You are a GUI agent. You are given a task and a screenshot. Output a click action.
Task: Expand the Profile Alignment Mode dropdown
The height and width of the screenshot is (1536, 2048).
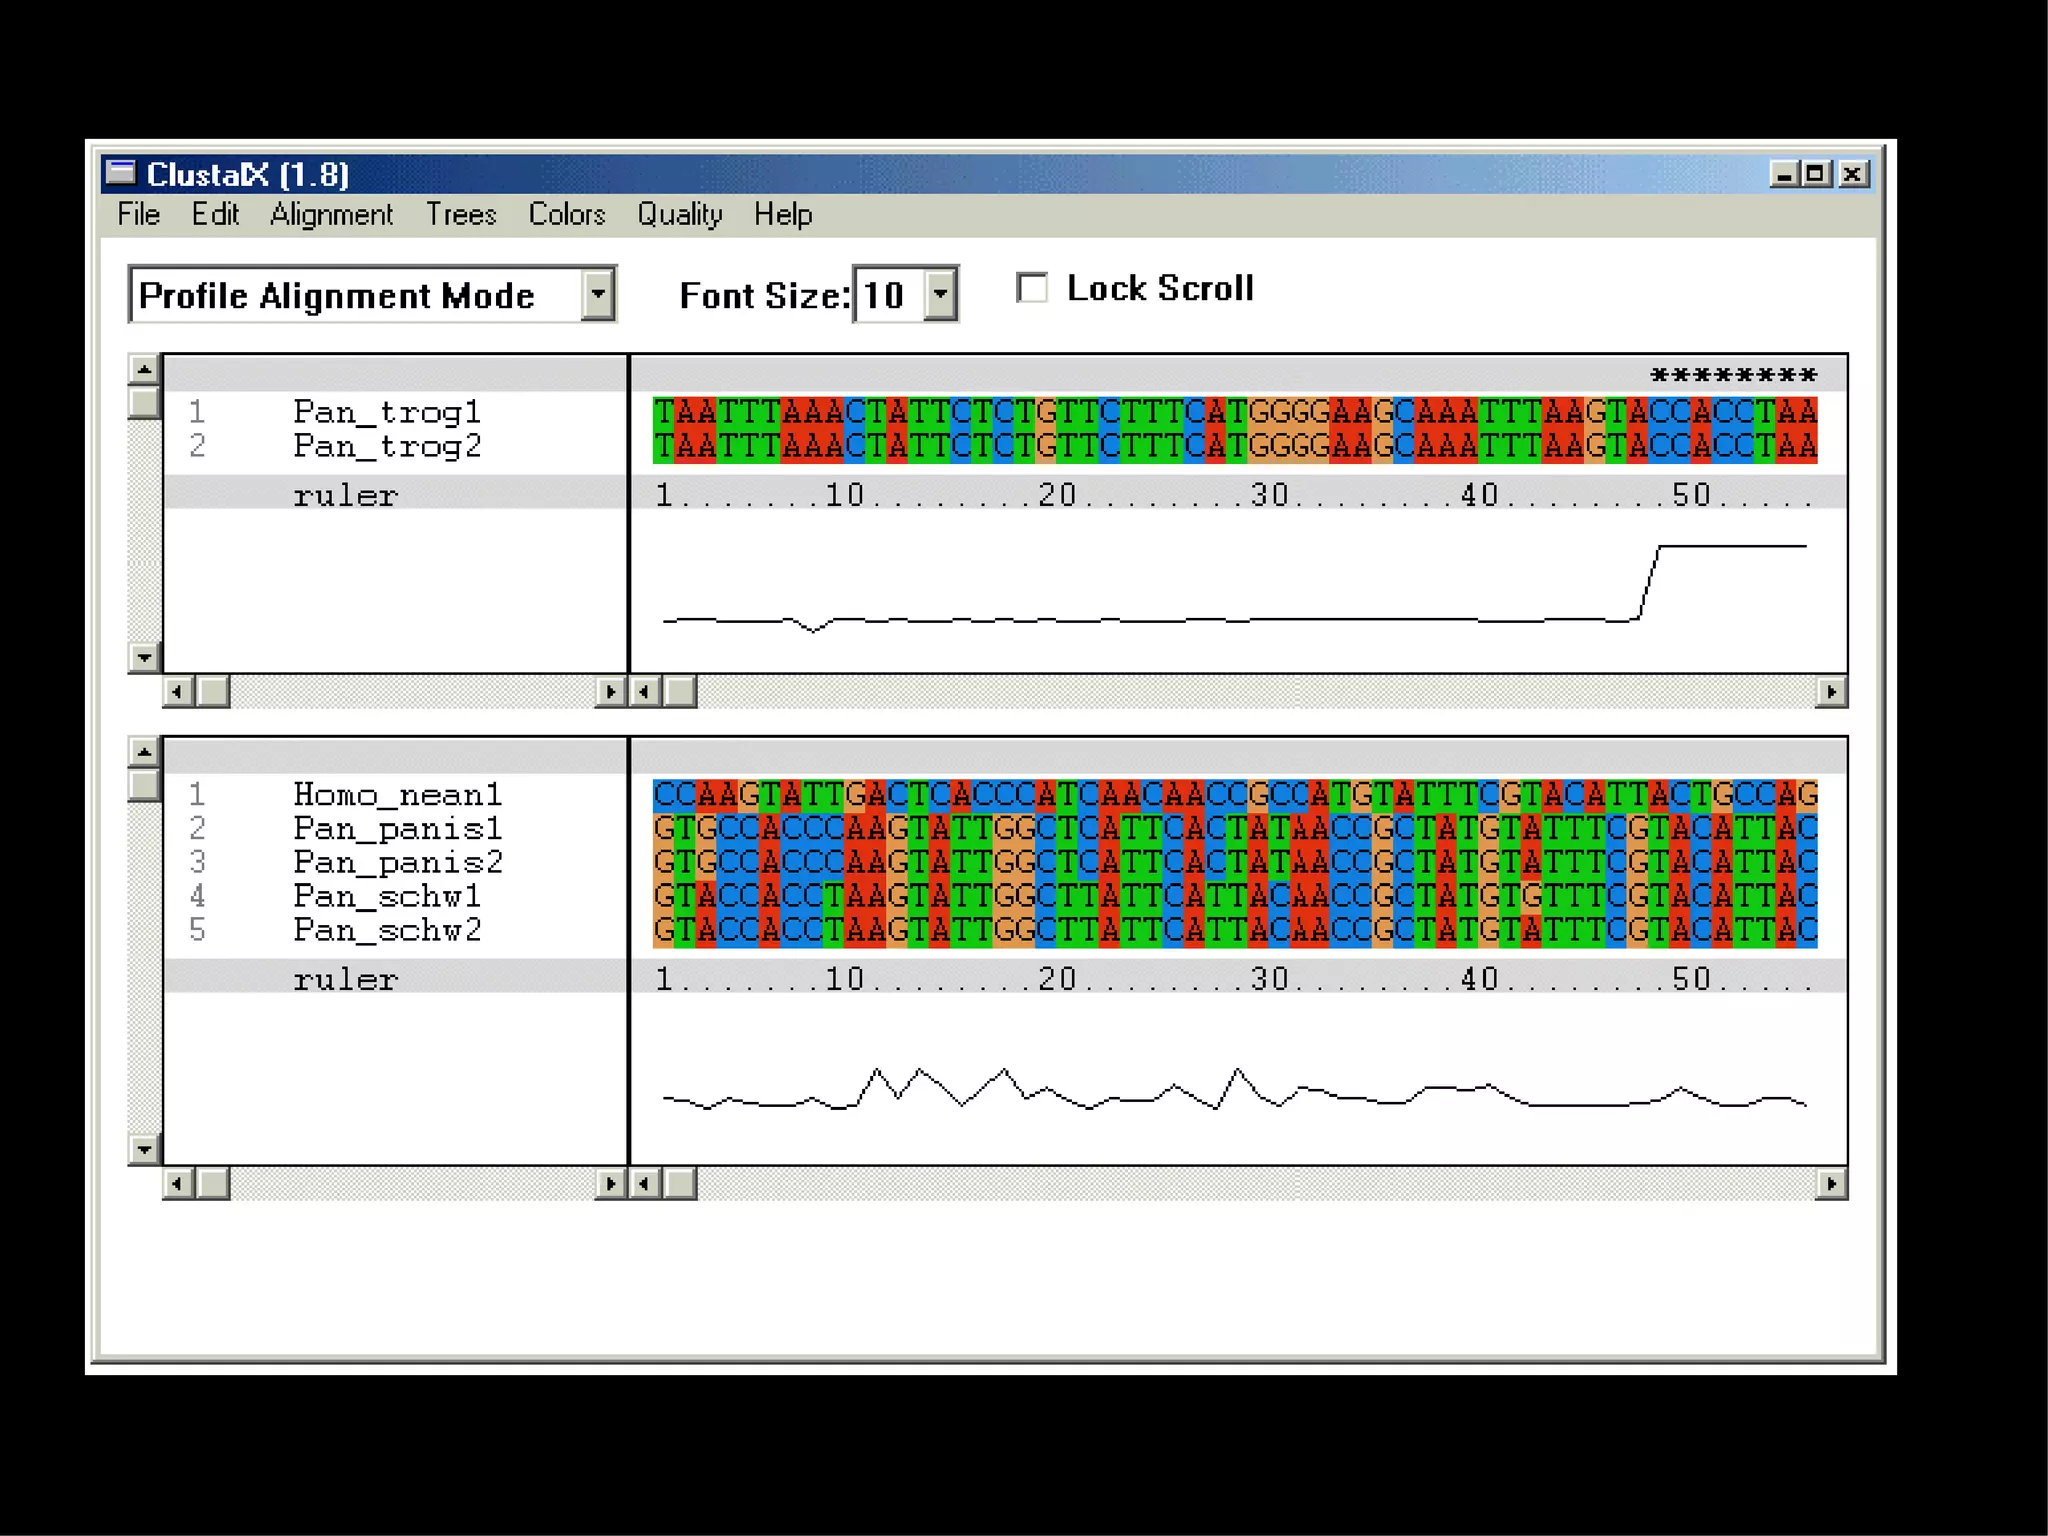coord(597,295)
